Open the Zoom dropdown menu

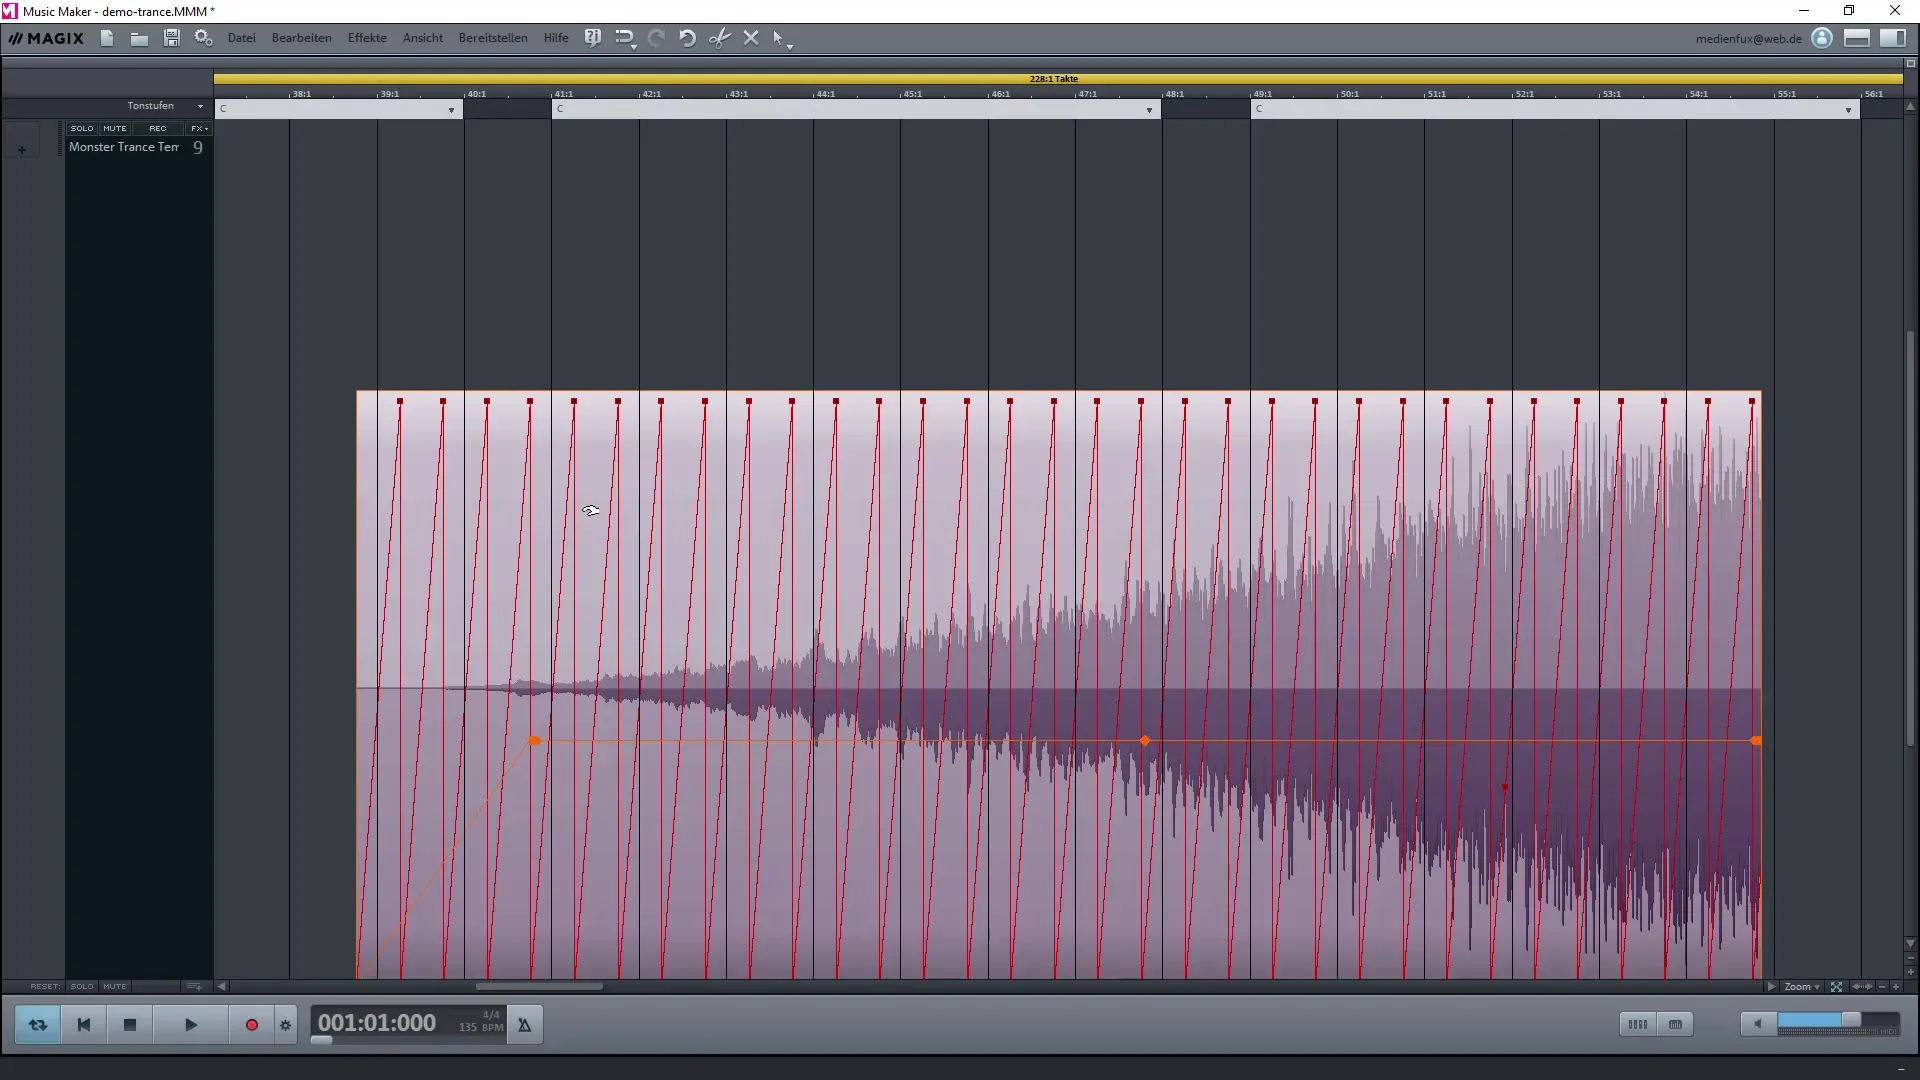[x=1802, y=987]
